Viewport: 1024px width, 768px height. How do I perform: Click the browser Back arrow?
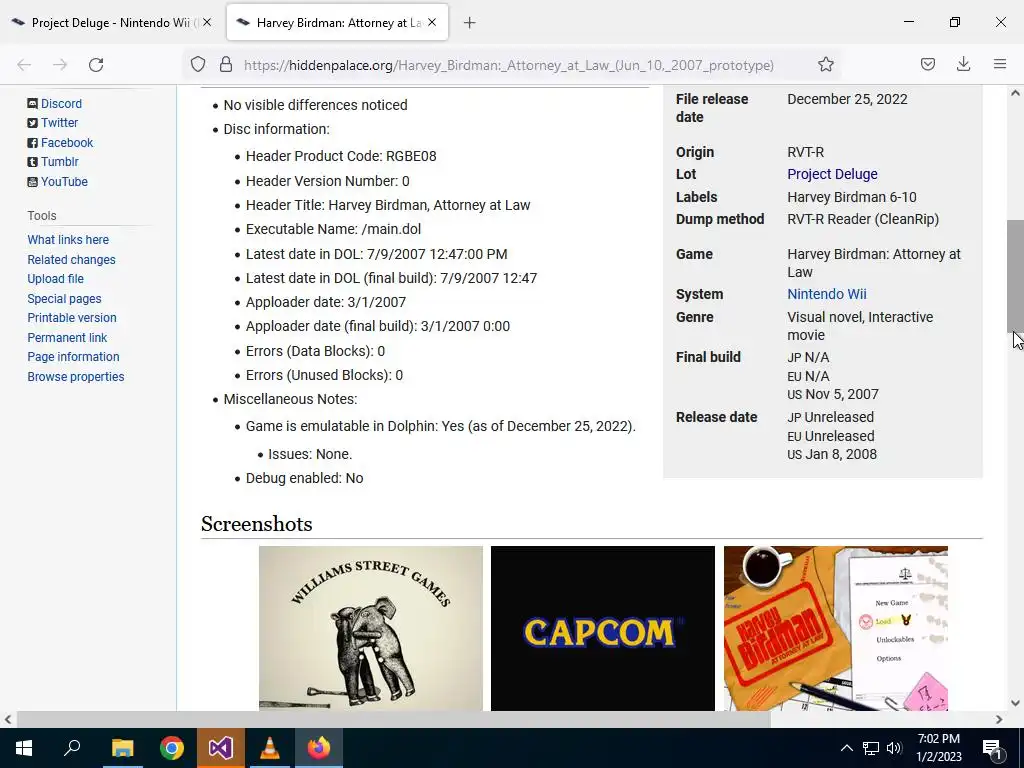click(24, 65)
